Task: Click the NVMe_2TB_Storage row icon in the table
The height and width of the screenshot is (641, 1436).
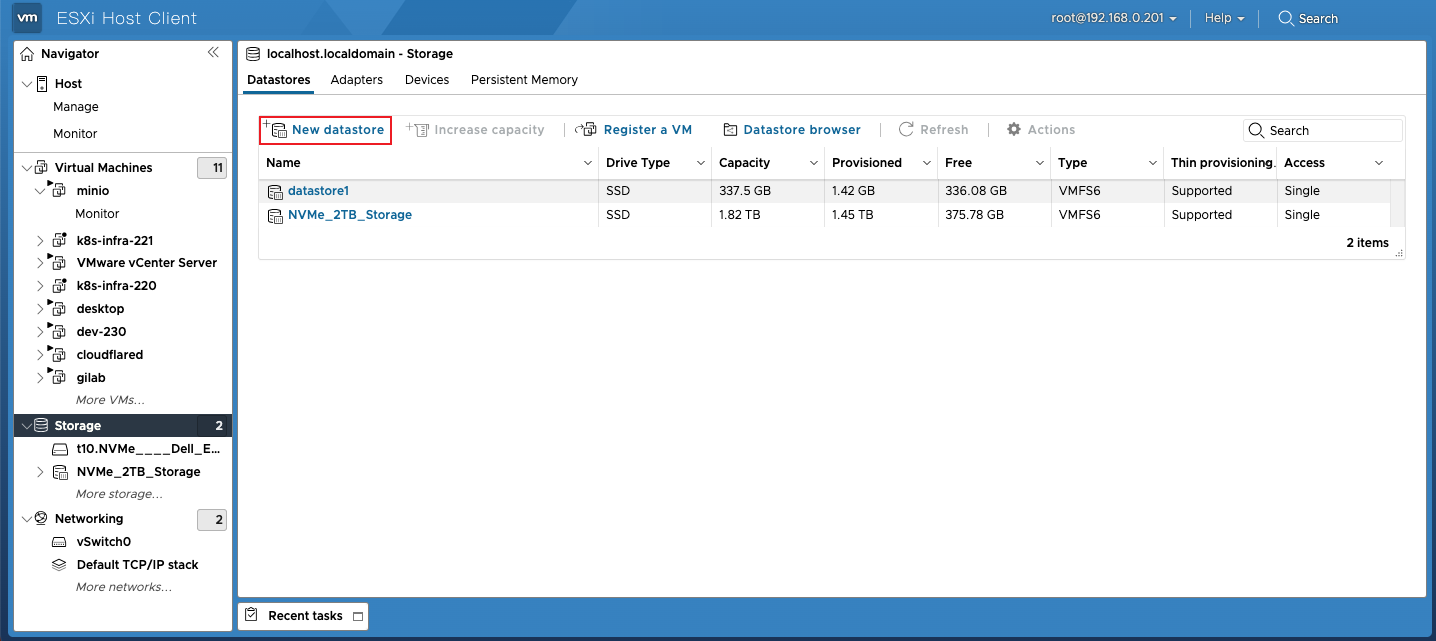Action: coord(275,215)
